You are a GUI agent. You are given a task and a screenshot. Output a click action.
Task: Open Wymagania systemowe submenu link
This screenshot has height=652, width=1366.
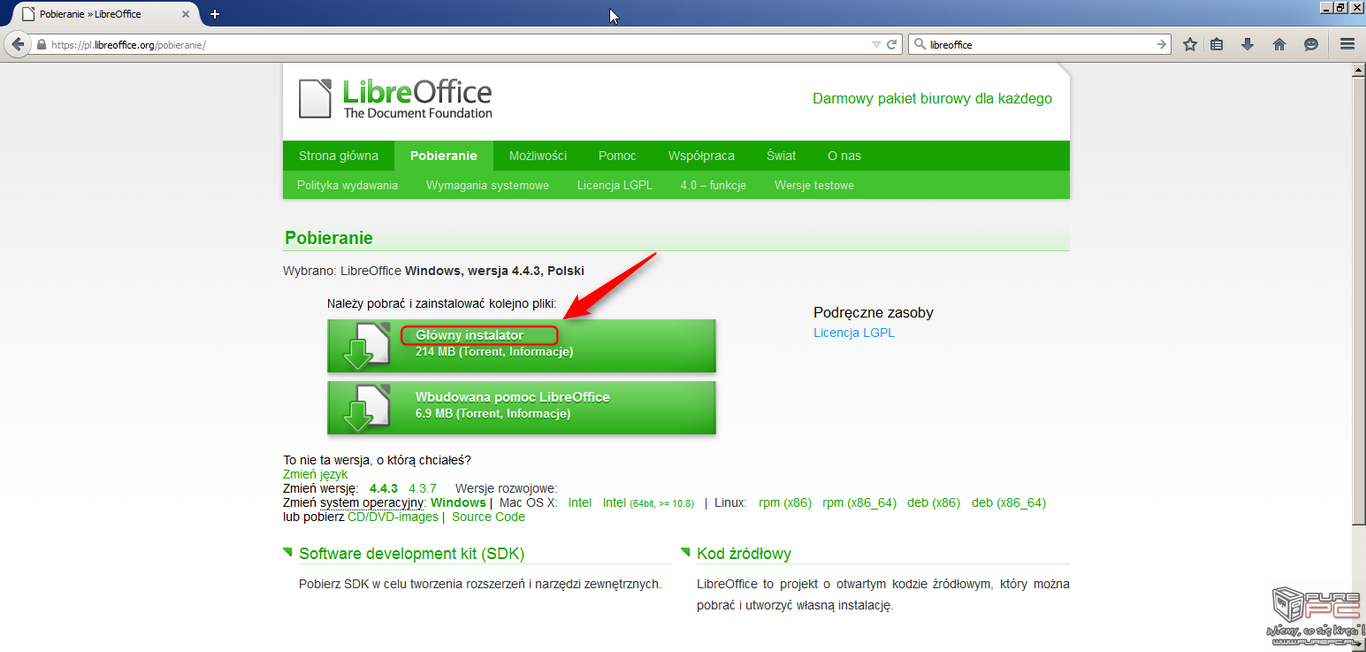tap(487, 185)
